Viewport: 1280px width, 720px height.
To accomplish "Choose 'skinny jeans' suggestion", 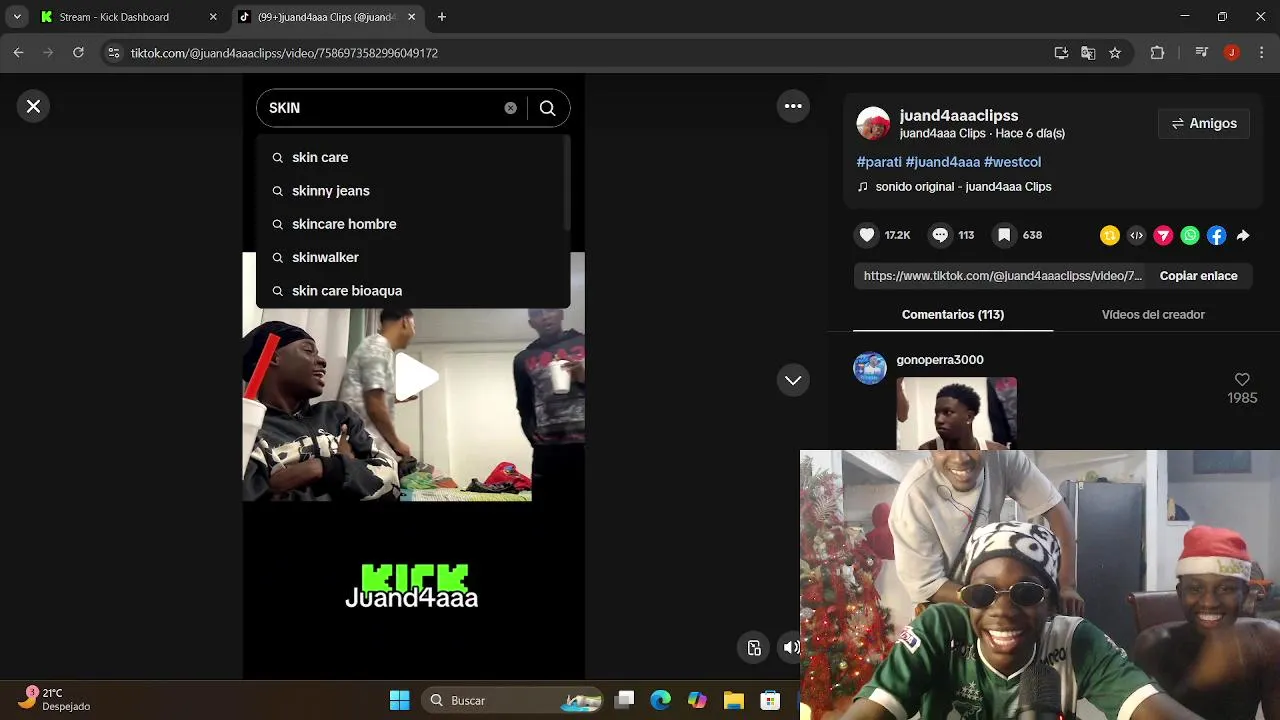I will tap(412, 191).
